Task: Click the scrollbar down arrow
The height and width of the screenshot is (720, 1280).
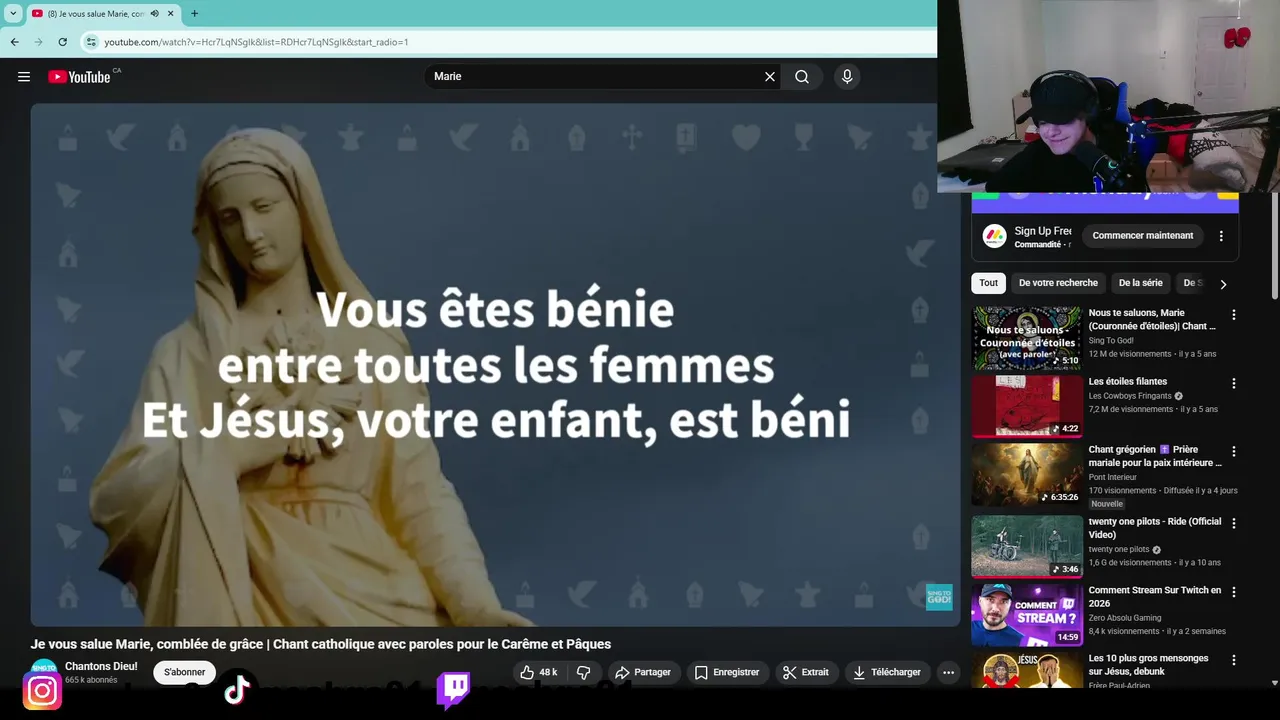Action: (1274, 683)
